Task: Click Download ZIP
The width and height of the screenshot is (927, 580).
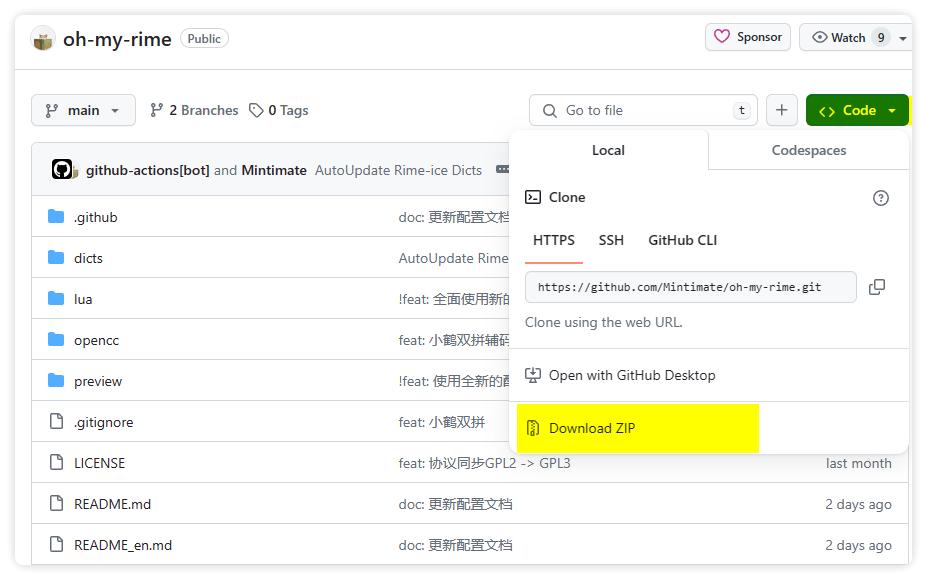Action: point(592,428)
